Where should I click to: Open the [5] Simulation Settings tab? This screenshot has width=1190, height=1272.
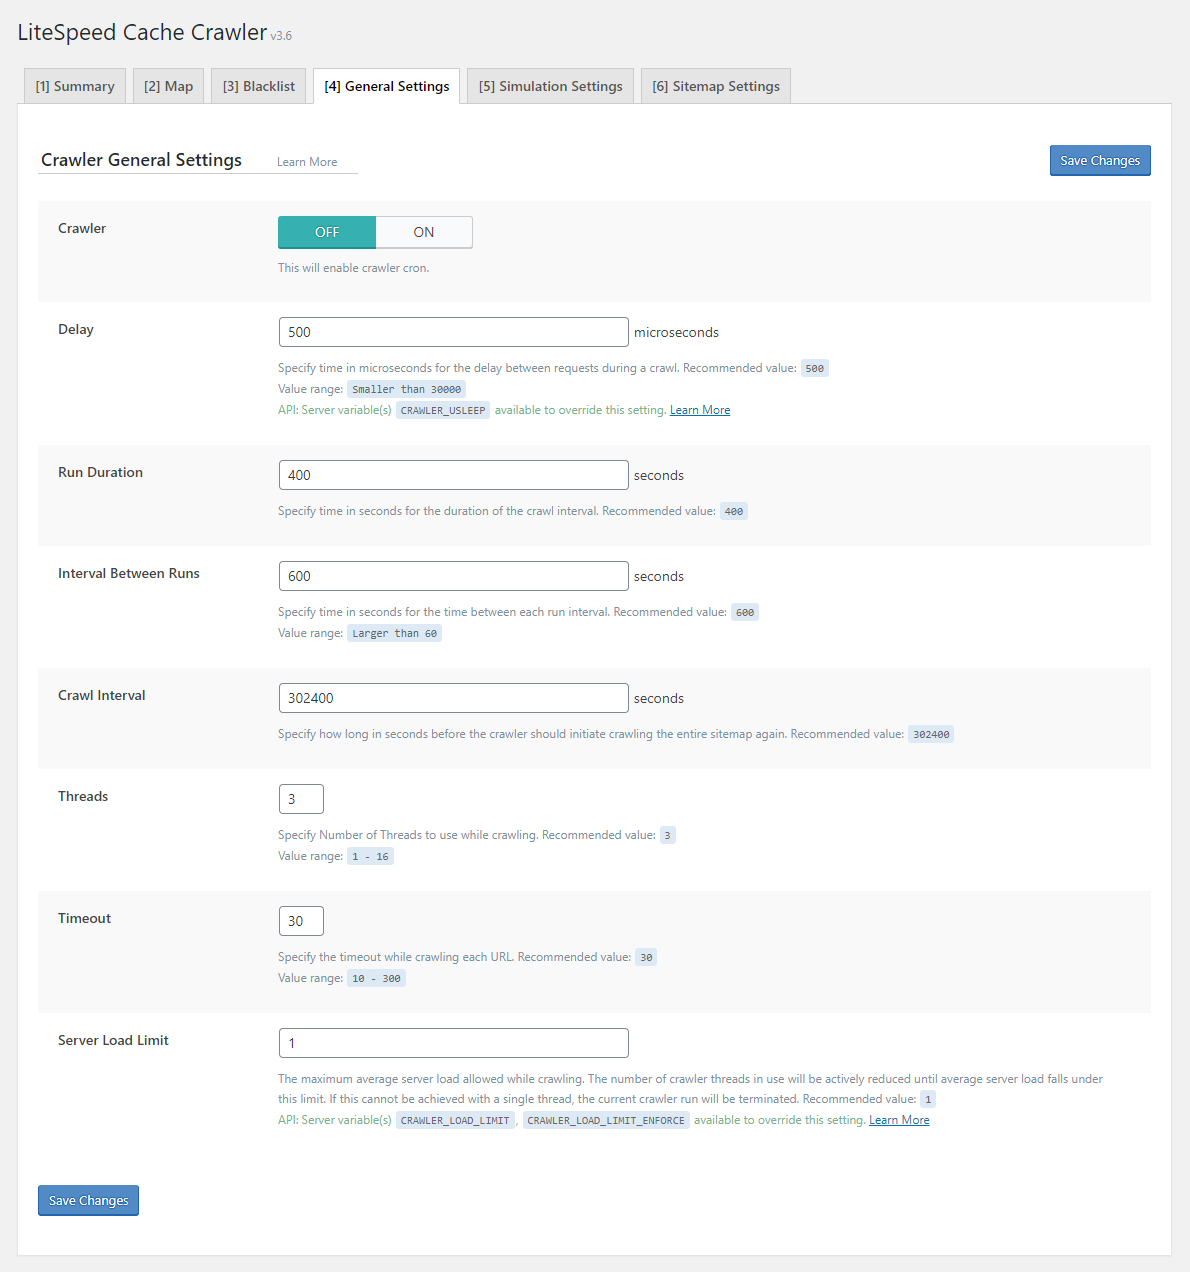550,86
